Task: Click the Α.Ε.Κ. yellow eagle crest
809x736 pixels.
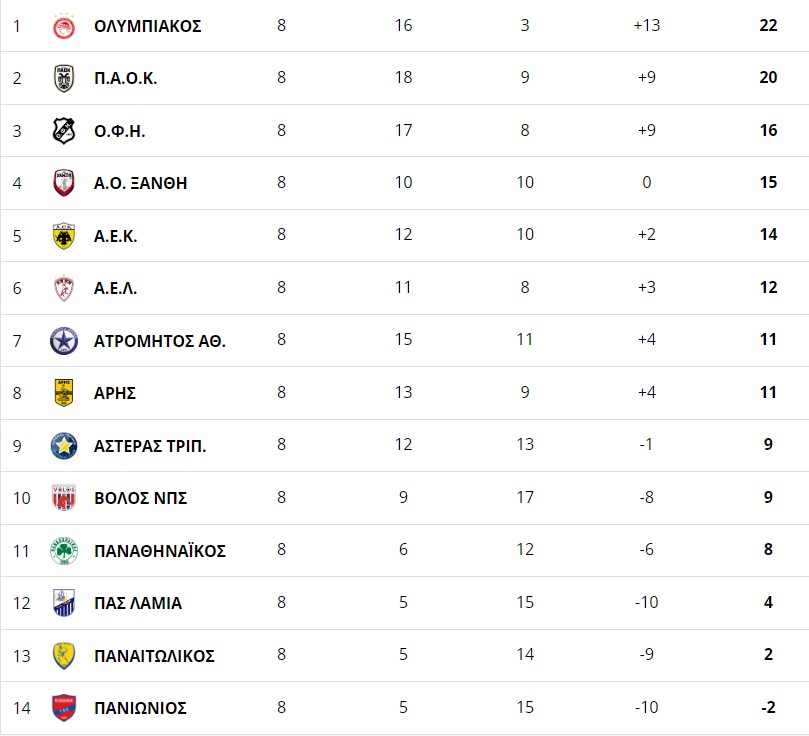Action: pyautogui.click(x=64, y=236)
